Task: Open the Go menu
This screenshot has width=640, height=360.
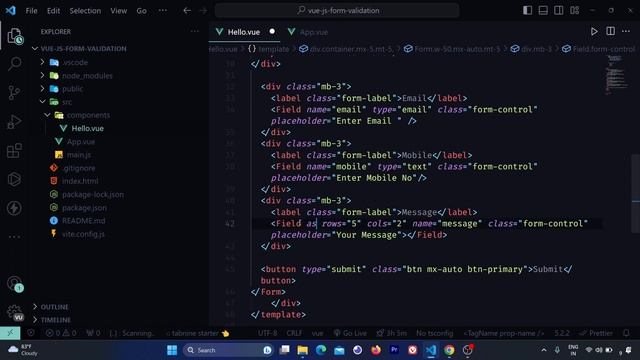Action: coord(141,11)
